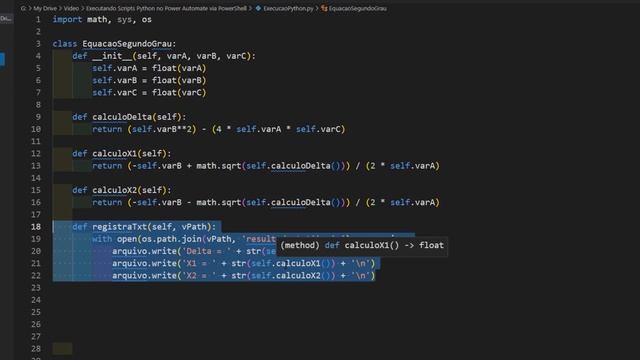Click method name 'calculoX2' on line 15
This screenshot has height=360, width=640.
(114, 190)
